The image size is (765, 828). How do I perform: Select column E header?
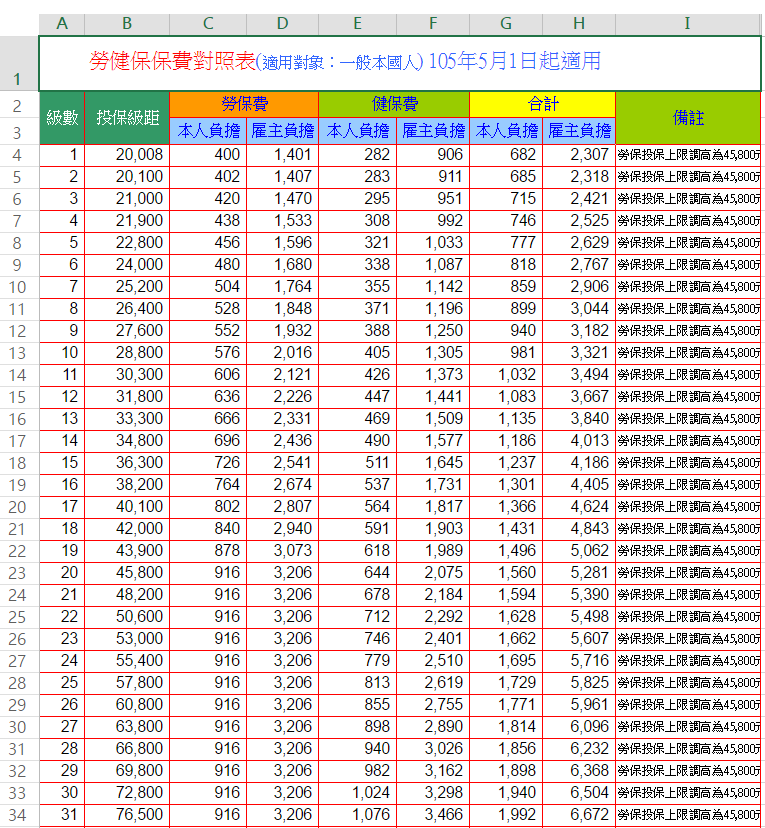tap(357, 24)
